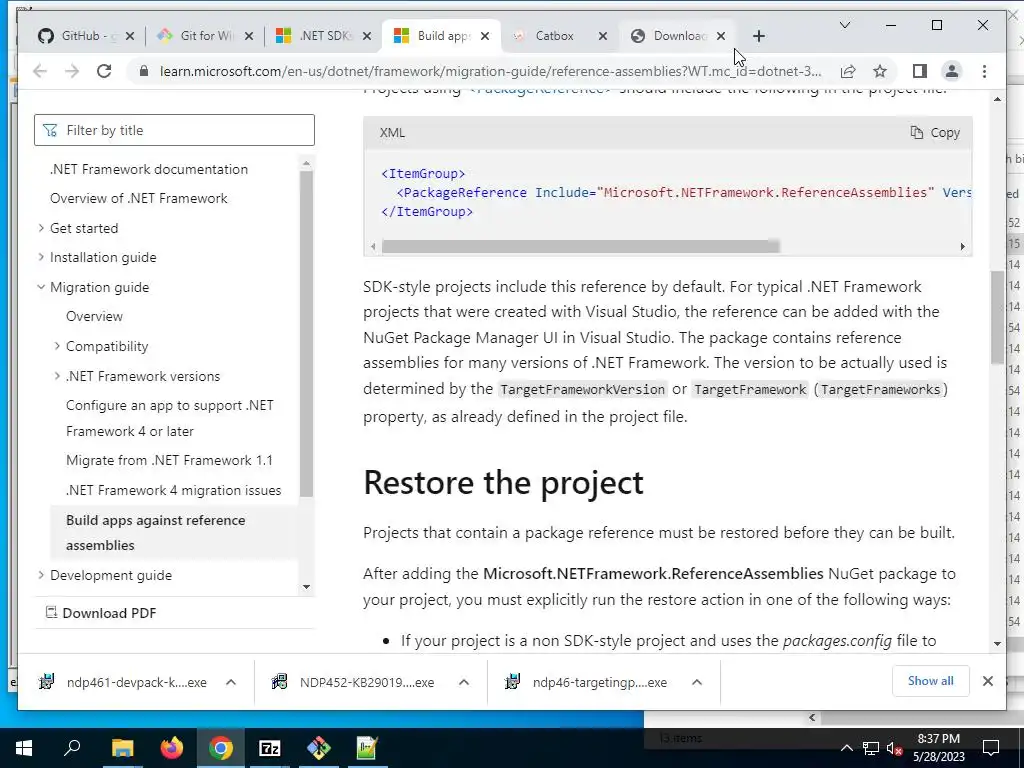Viewport: 1024px width, 768px height.
Task: Close the Download tab
Action: pos(721,36)
